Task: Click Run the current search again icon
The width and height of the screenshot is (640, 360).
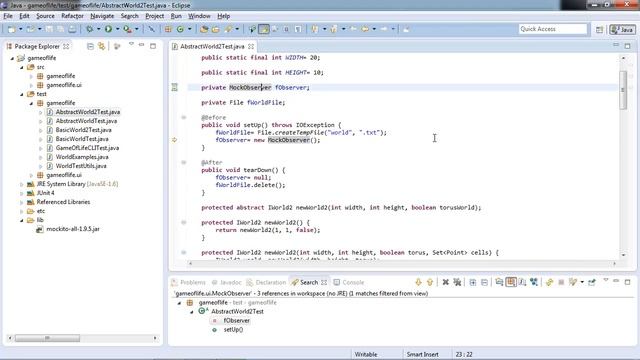Action: 549,282
